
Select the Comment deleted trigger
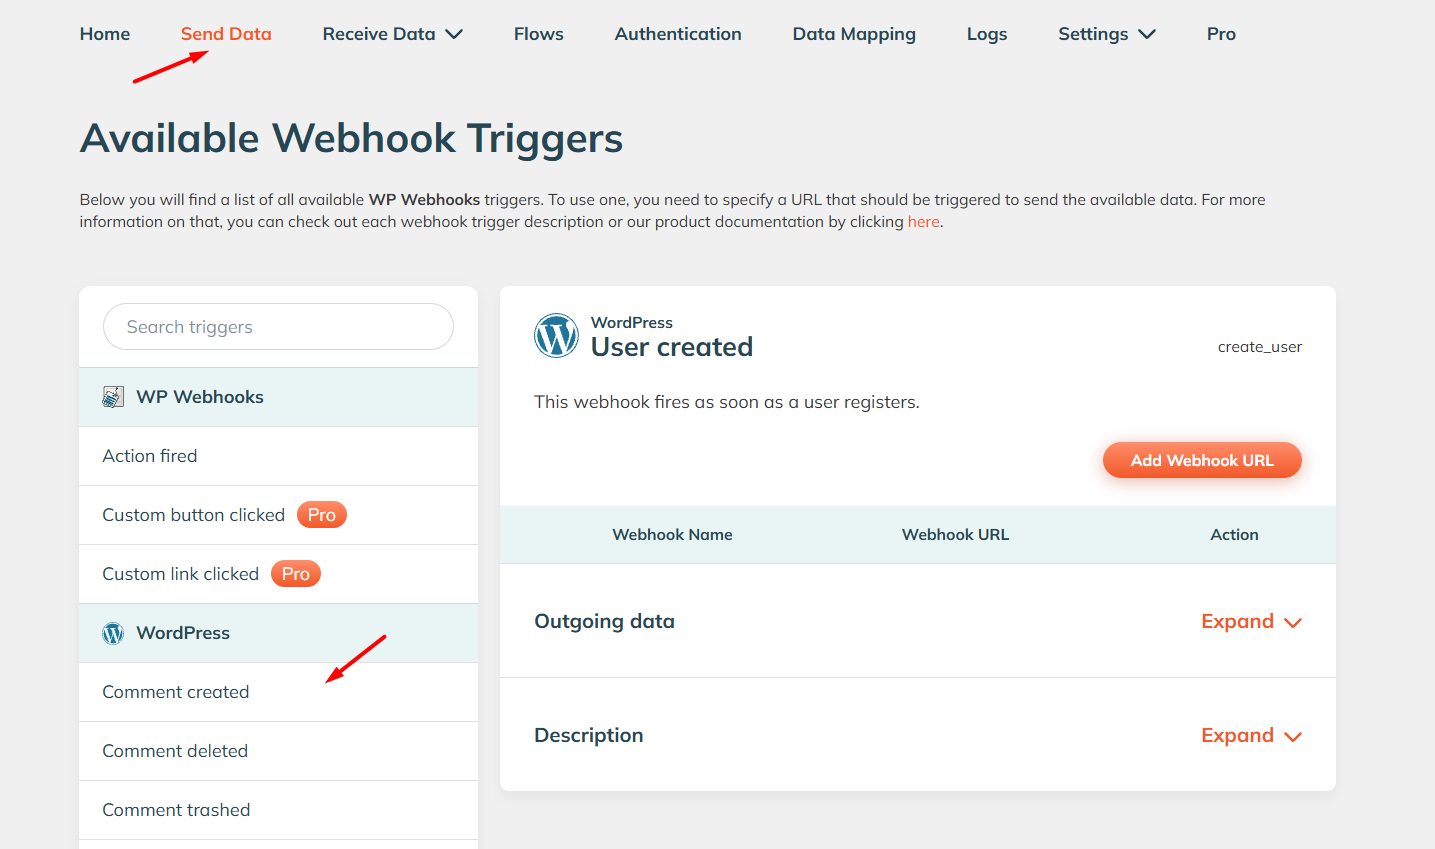175,751
